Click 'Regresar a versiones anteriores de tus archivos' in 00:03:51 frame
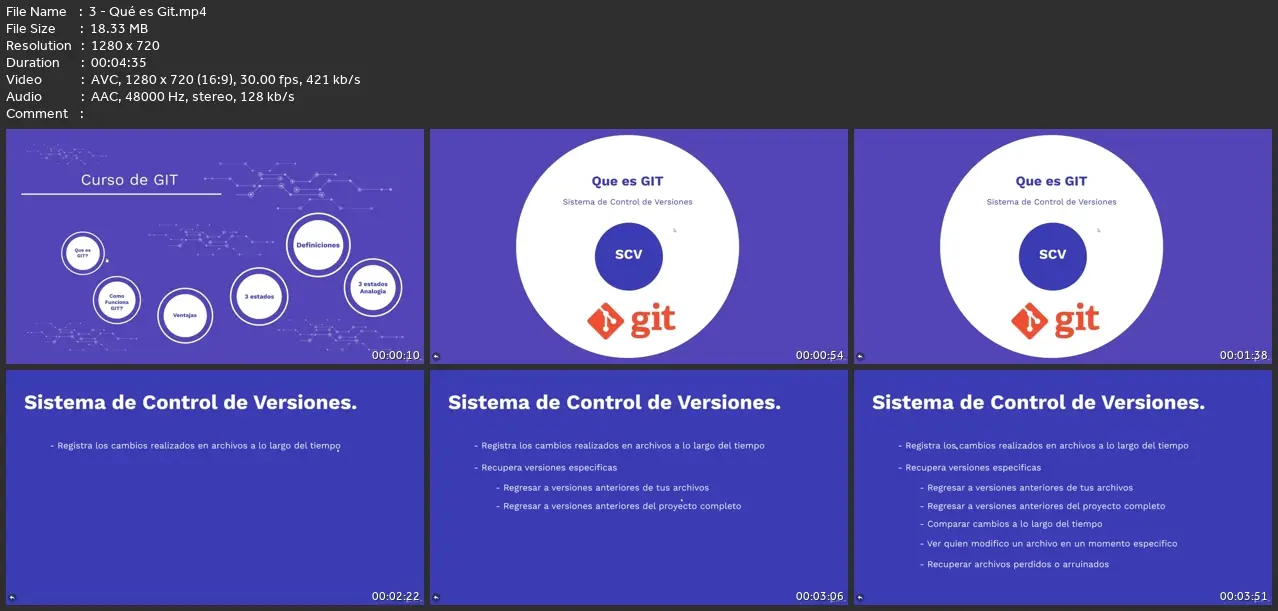This screenshot has width=1278, height=611. tap(1026, 488)
